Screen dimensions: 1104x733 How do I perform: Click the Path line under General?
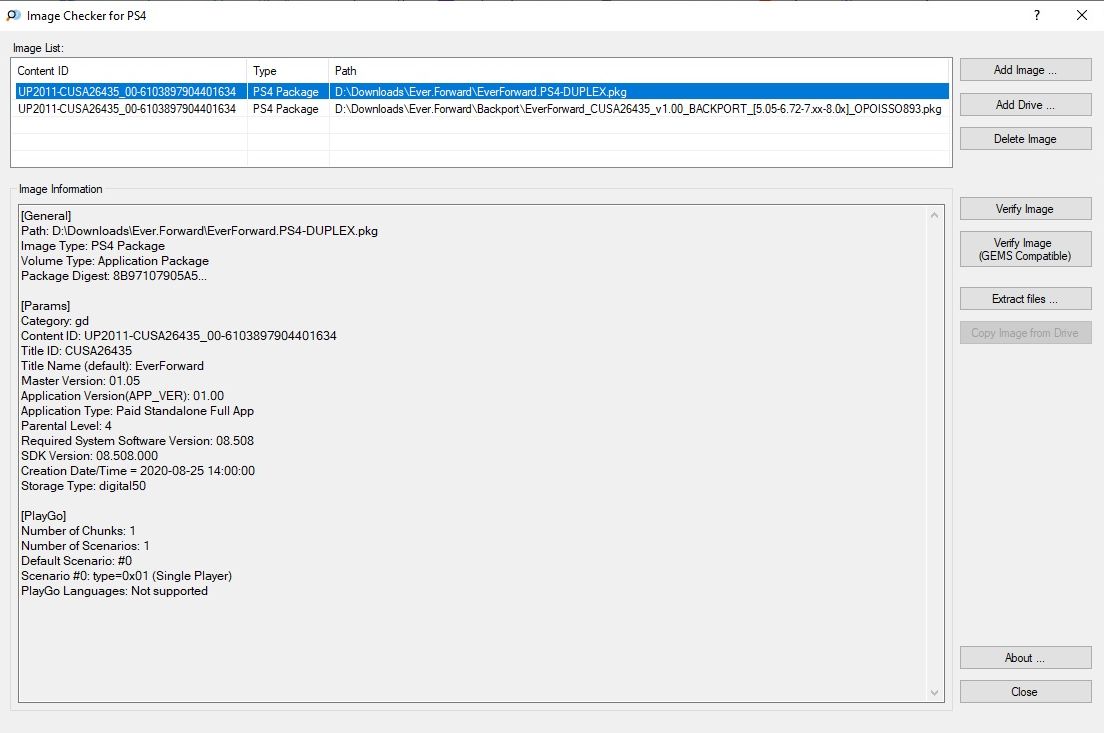199,231
